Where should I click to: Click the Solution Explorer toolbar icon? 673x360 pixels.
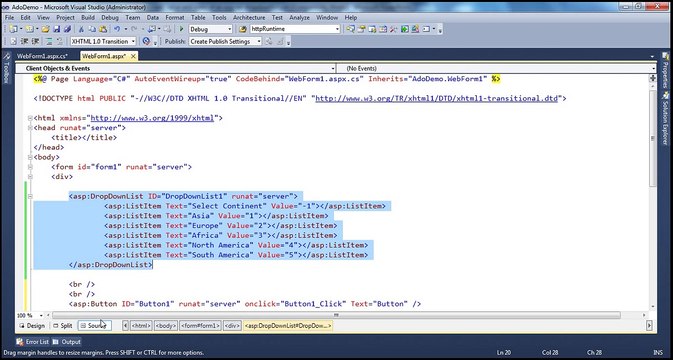pos(350,29)
